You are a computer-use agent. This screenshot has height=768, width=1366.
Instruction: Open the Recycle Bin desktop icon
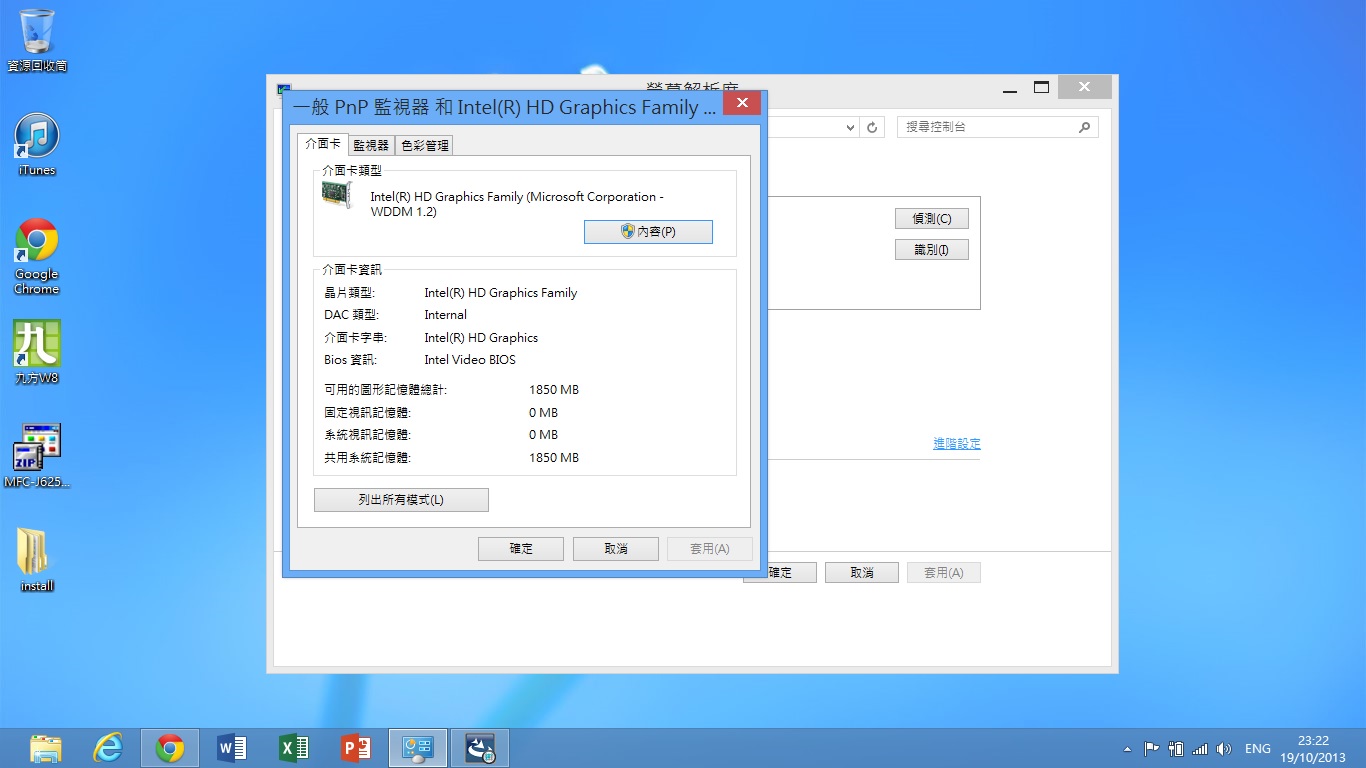click(x=37, y=41)
